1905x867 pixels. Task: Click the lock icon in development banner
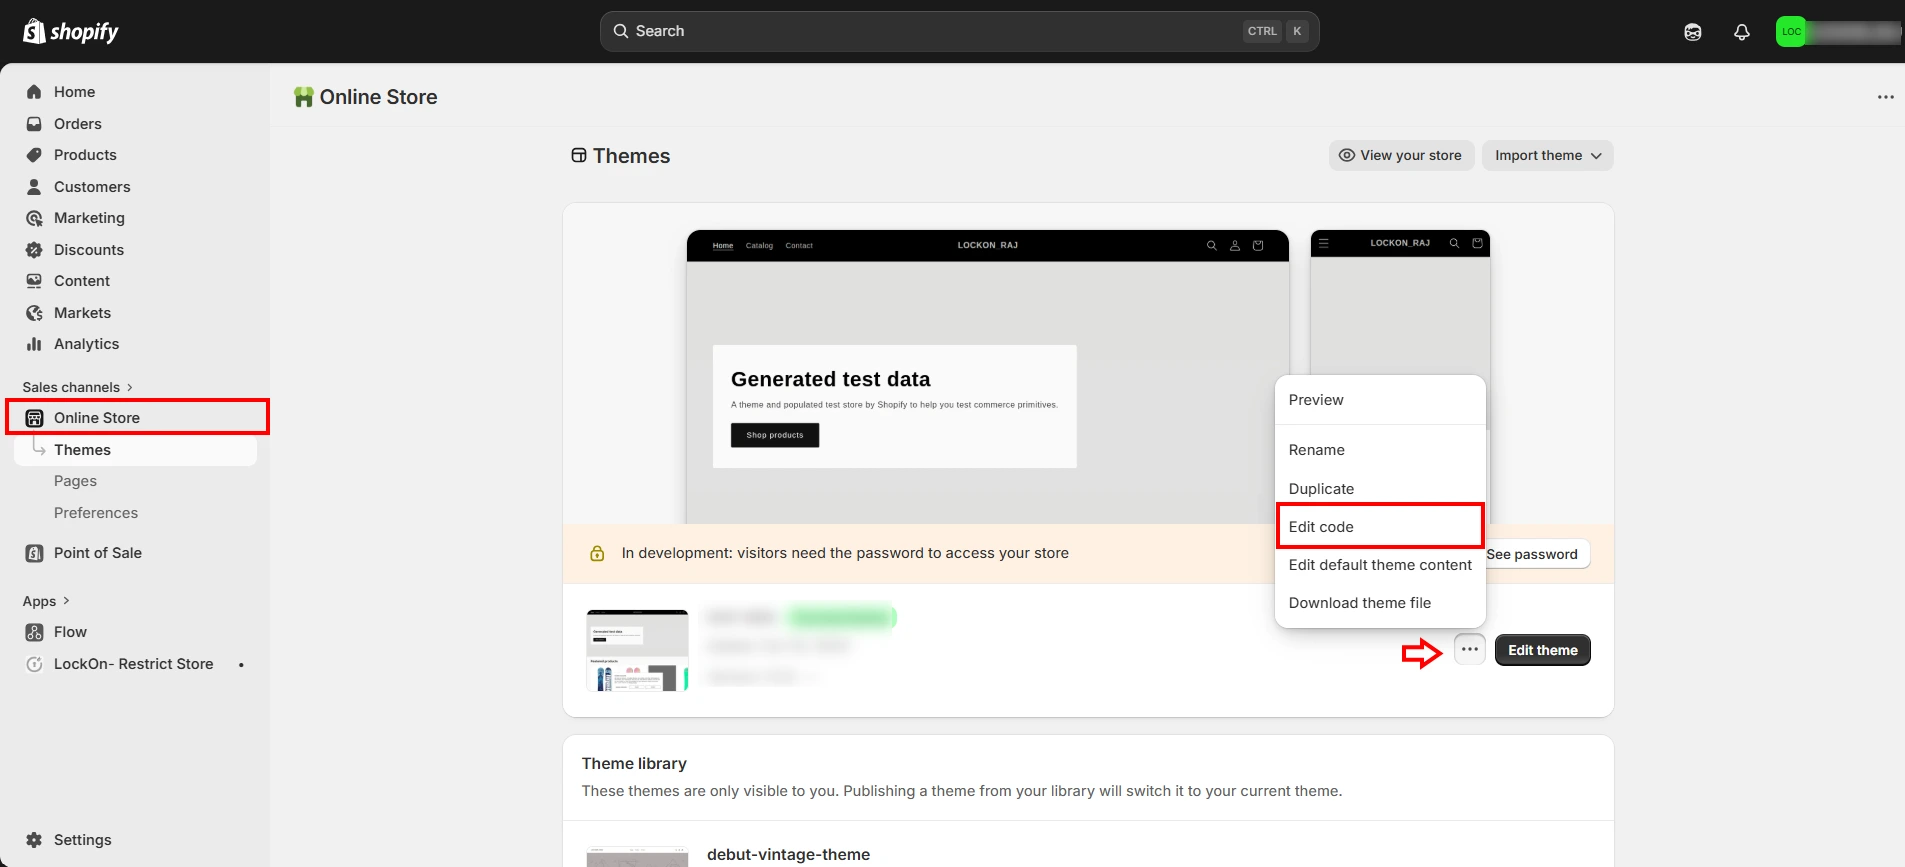(x=597, y=553)
